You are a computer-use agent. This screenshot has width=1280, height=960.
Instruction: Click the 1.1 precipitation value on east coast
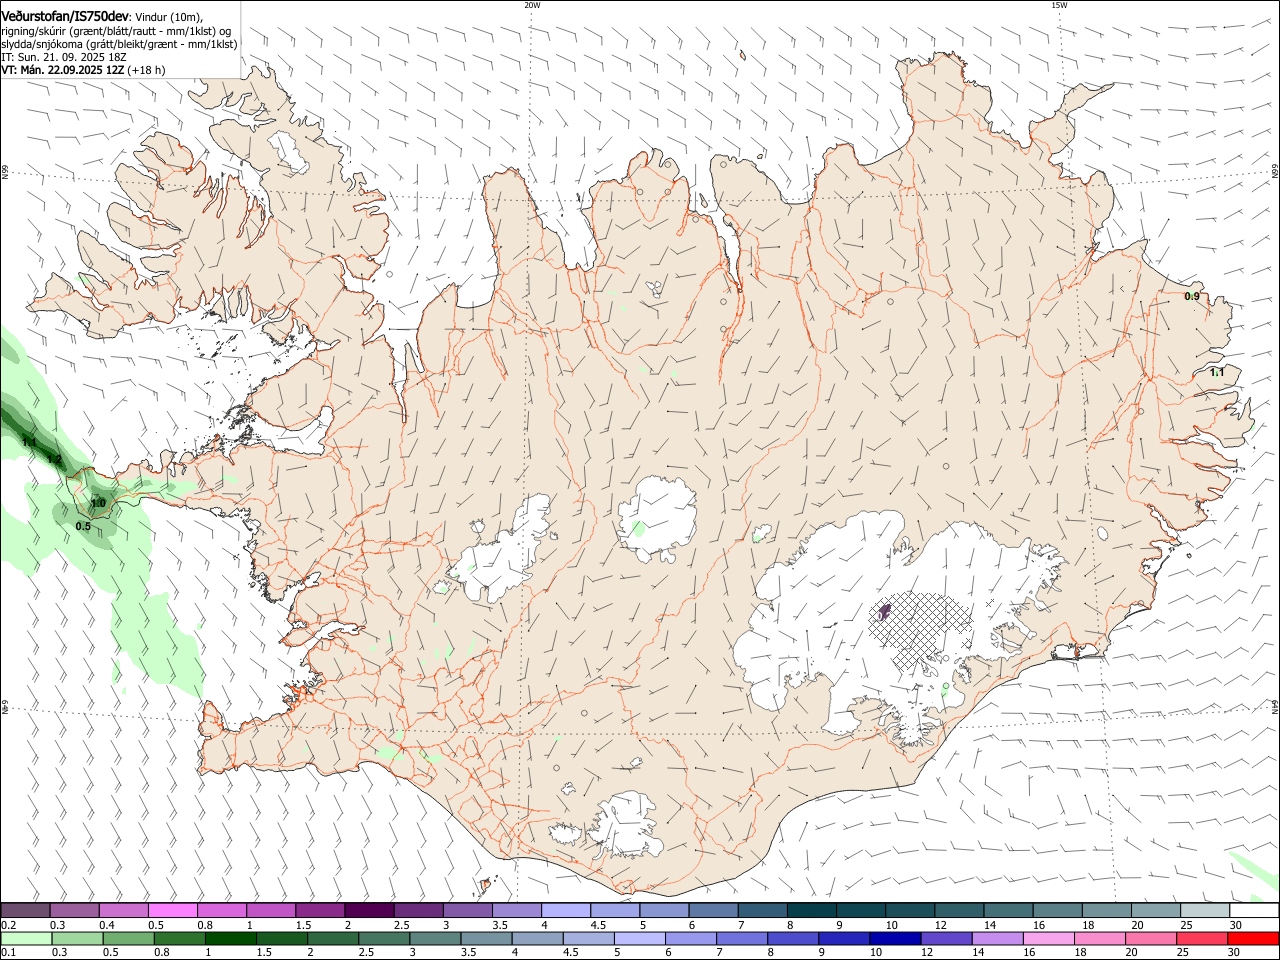coord(1217,372)
